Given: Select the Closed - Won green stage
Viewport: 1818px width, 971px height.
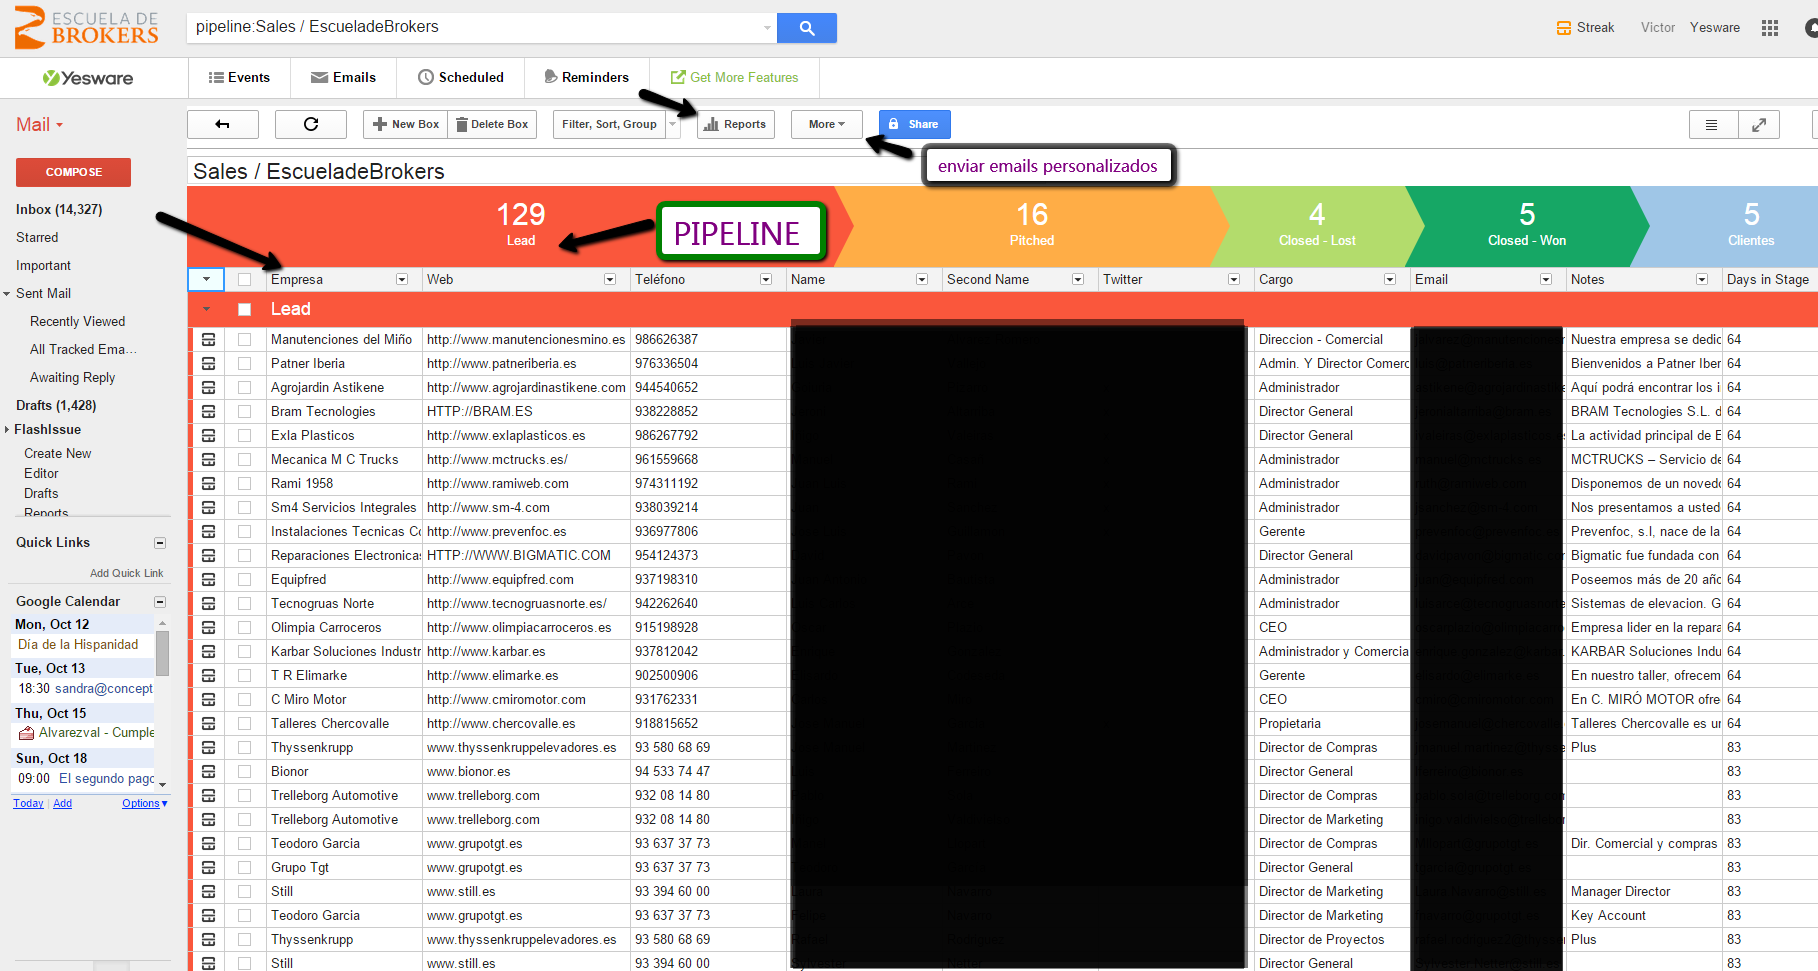Looking at the screenshot, I should [x=1526, y=226].
